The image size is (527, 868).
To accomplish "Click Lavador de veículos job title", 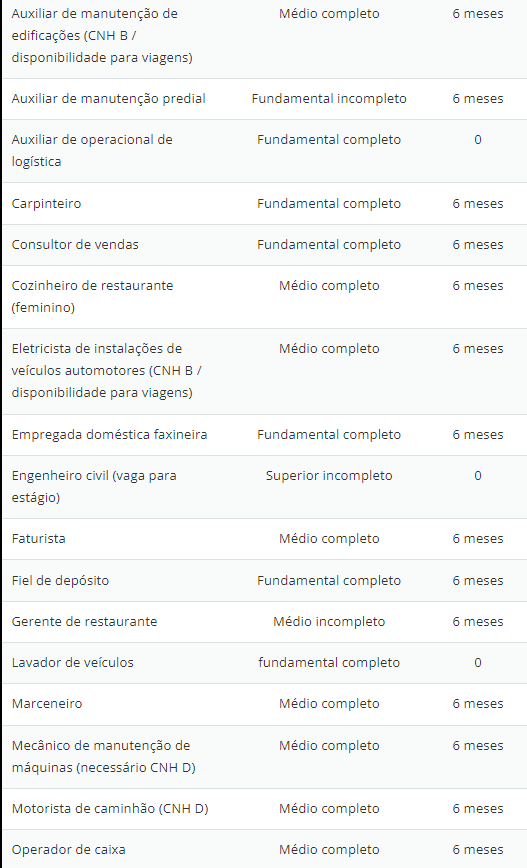I will (x=73, y=663).
